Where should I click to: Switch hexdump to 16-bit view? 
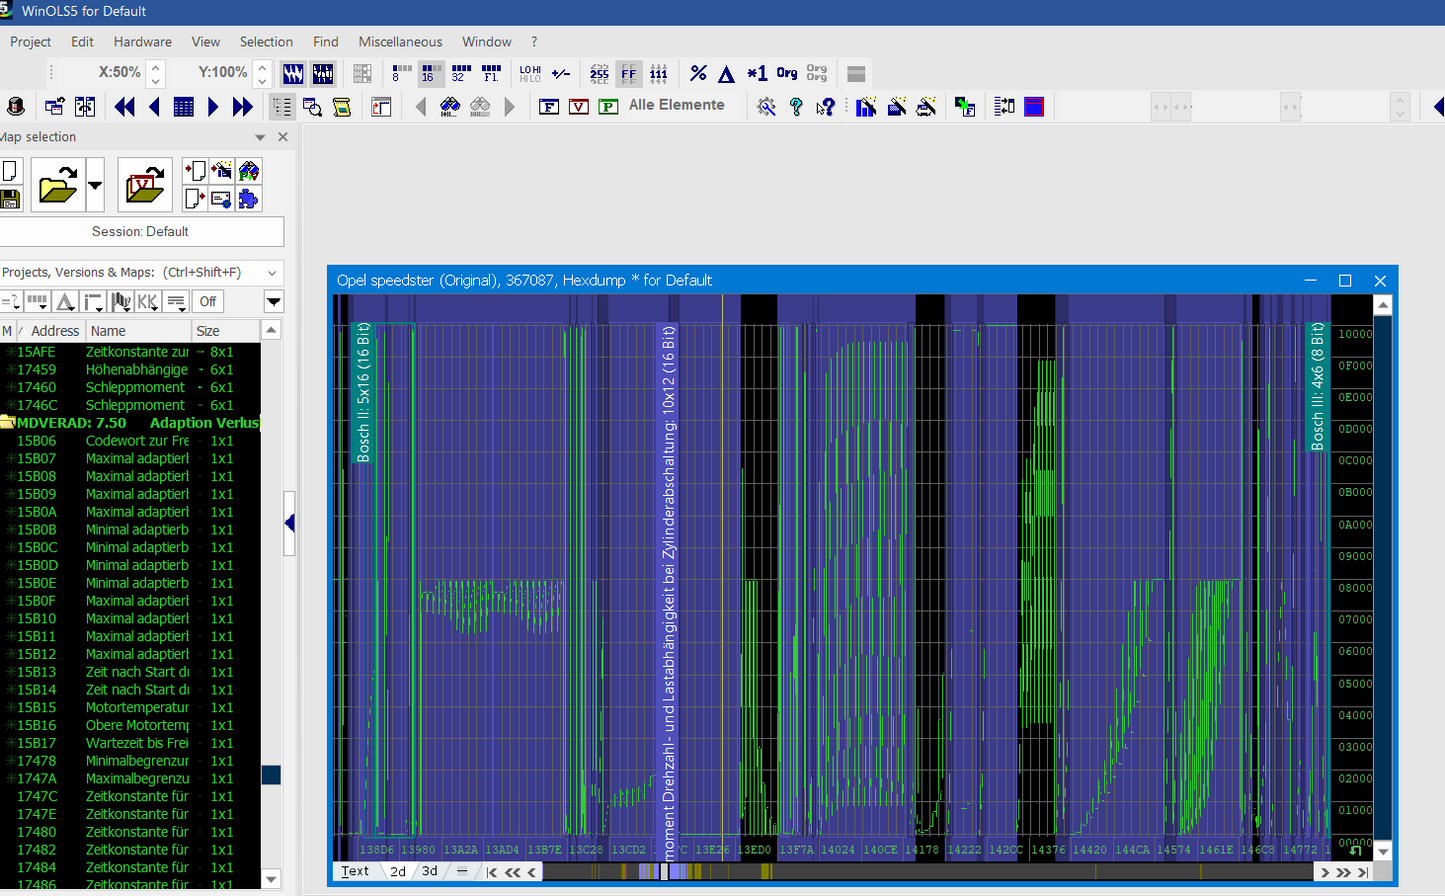pos(431,74)
